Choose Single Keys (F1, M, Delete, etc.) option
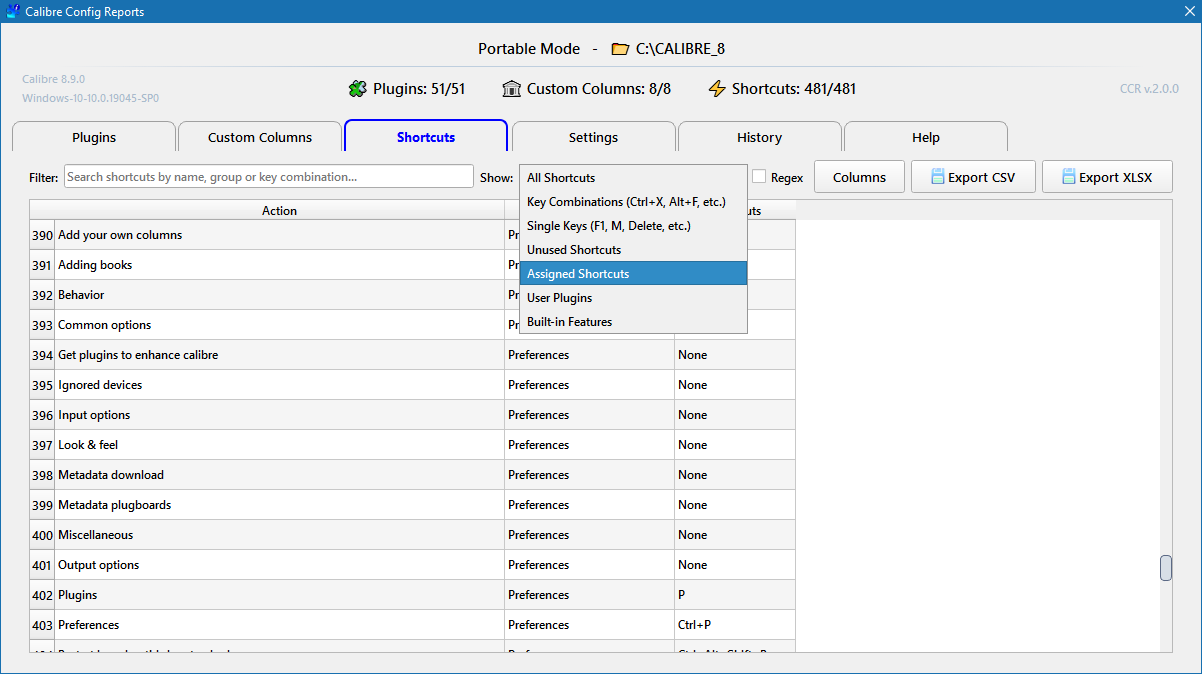This screenshot has width=1202, height=674. coord(633,226)
